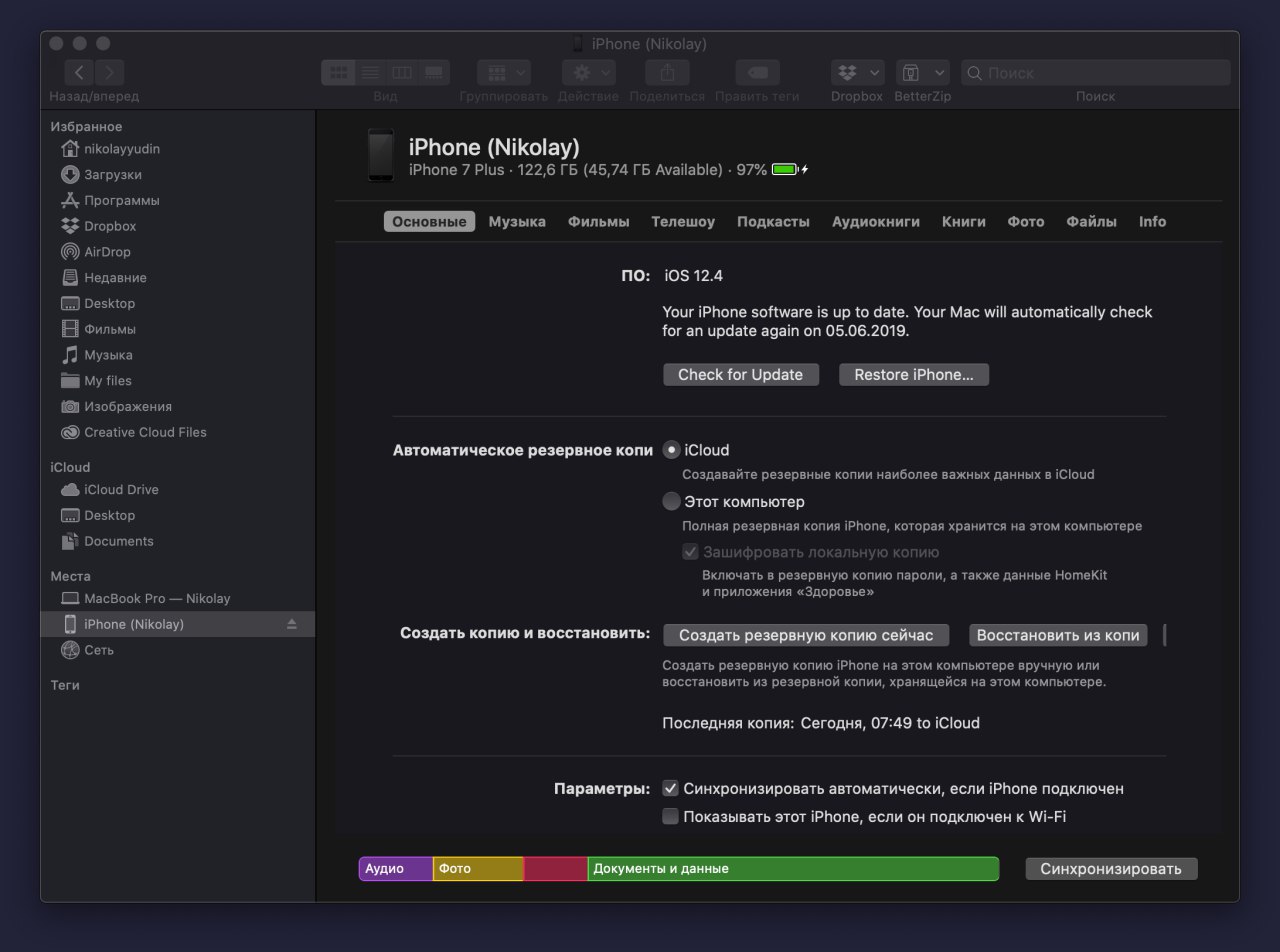Select iPhone (Nikolay) in the sidebar

178,624
